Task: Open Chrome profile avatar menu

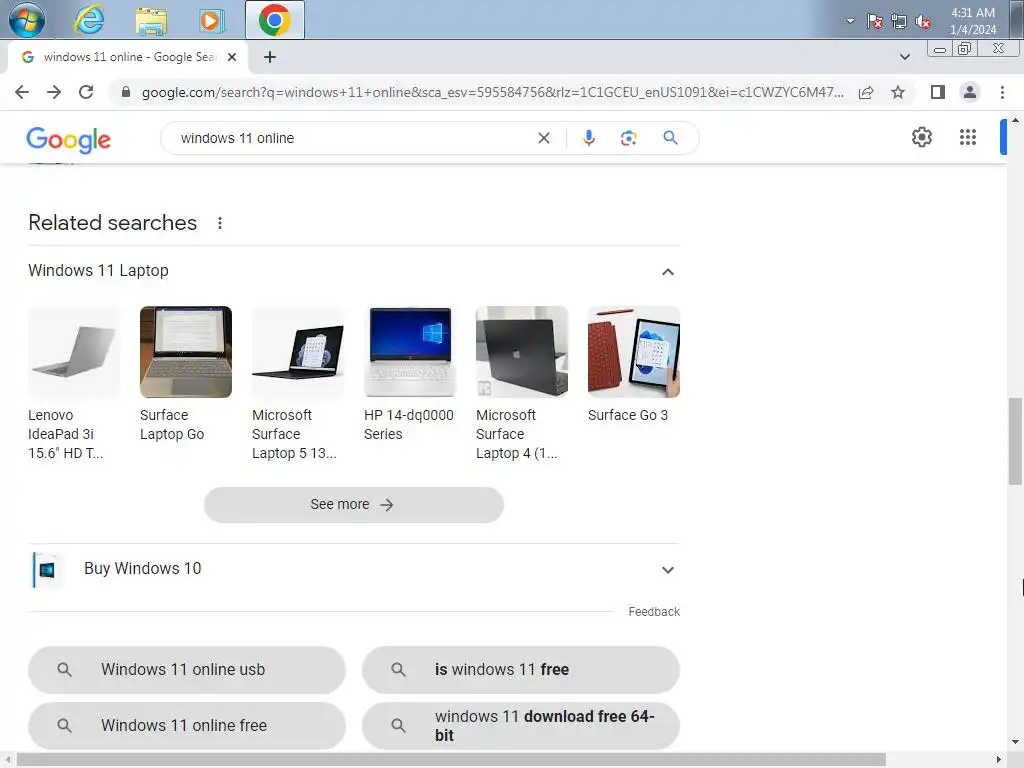Action: [970, 92]
